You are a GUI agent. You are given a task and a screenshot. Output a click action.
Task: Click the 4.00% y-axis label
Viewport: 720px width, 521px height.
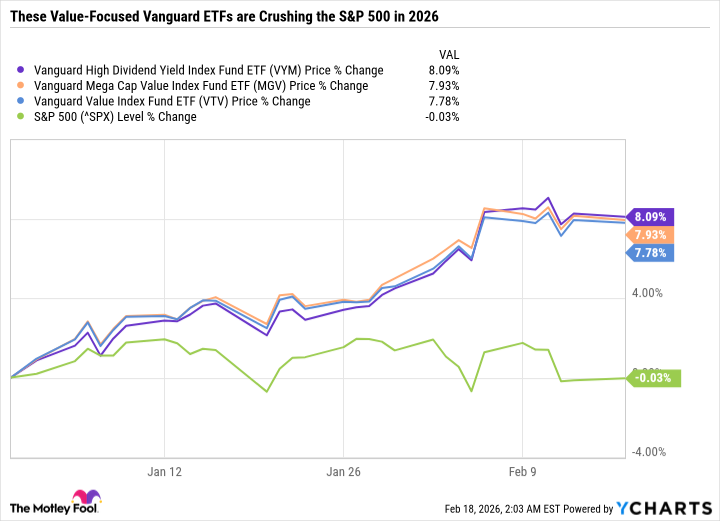647,293
